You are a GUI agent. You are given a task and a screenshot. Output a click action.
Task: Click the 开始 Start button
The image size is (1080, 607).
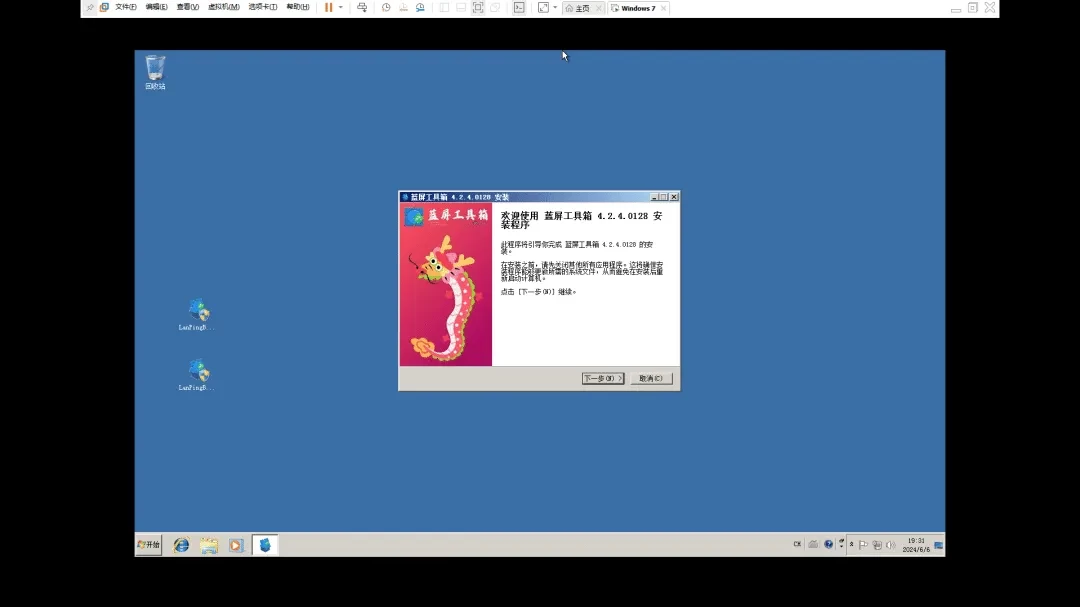148,545
